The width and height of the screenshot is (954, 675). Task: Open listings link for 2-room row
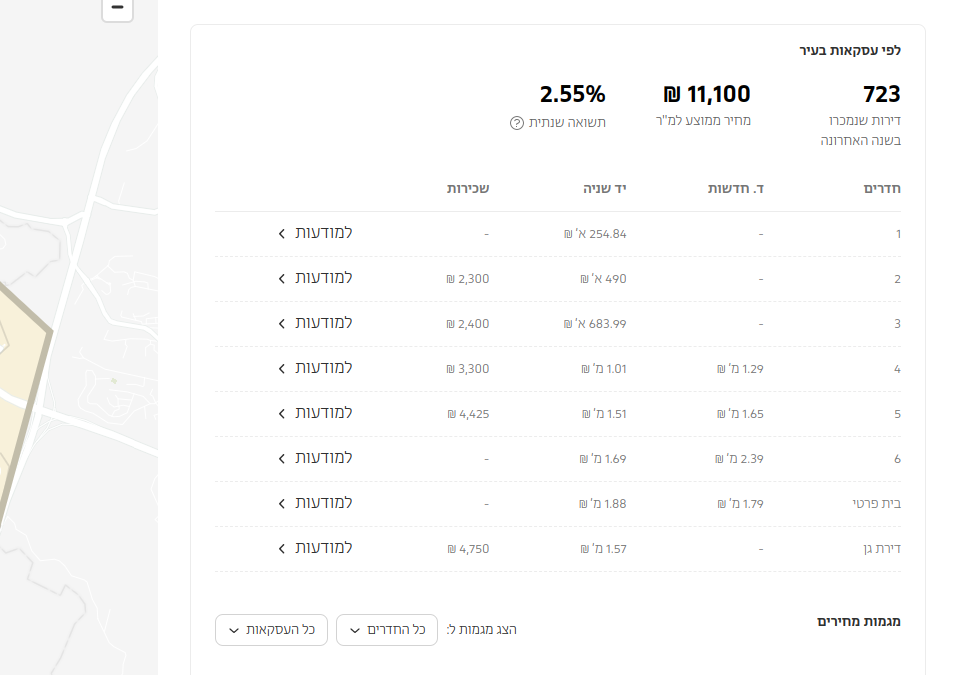tap(315, 278)
